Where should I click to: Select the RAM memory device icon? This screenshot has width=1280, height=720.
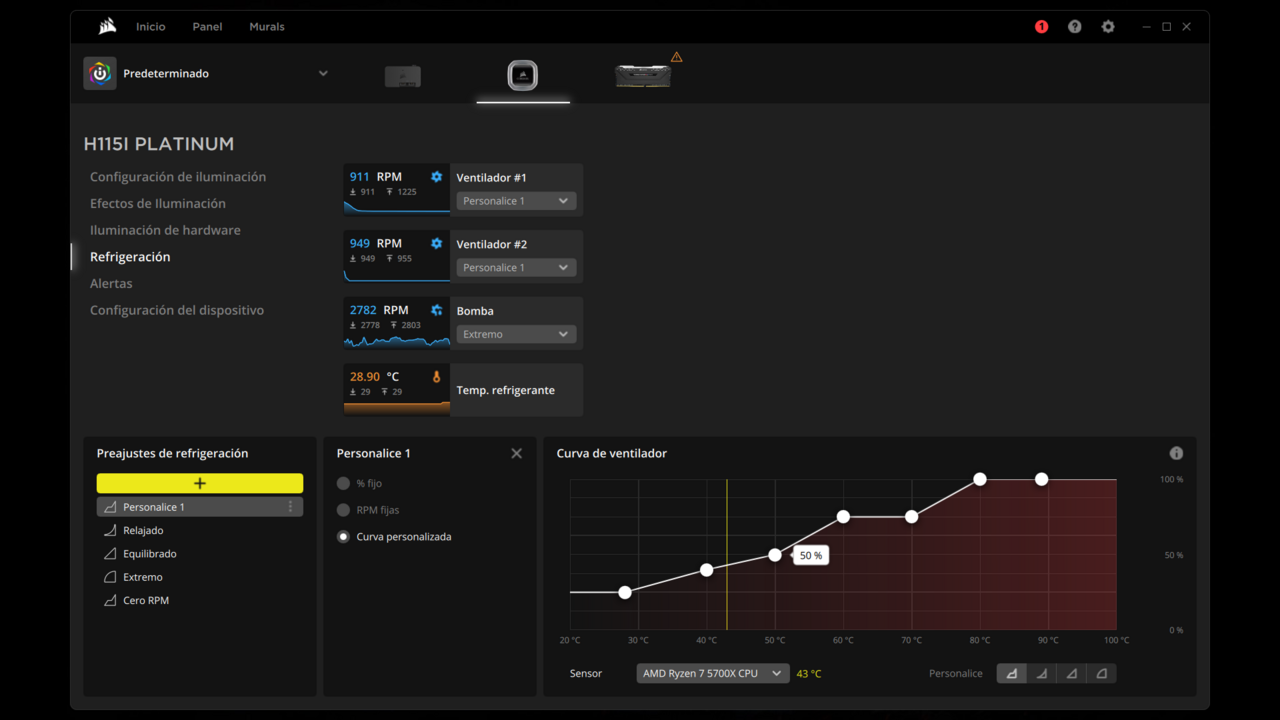(x=643, y=76)
